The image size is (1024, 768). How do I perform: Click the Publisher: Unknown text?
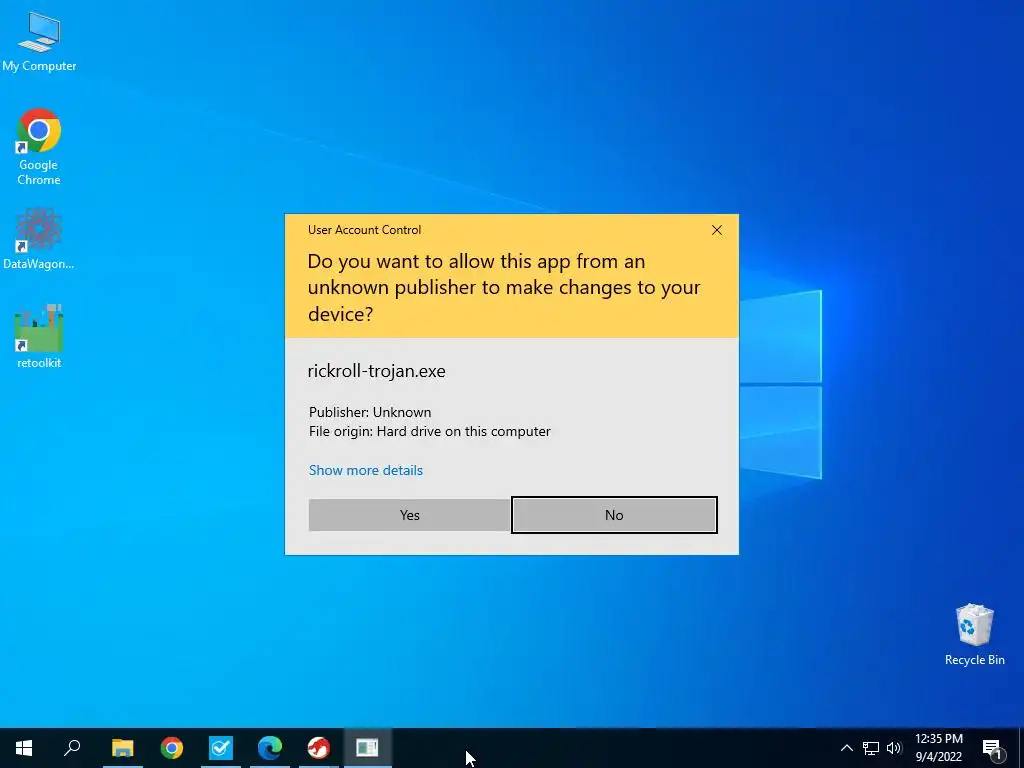370,412
